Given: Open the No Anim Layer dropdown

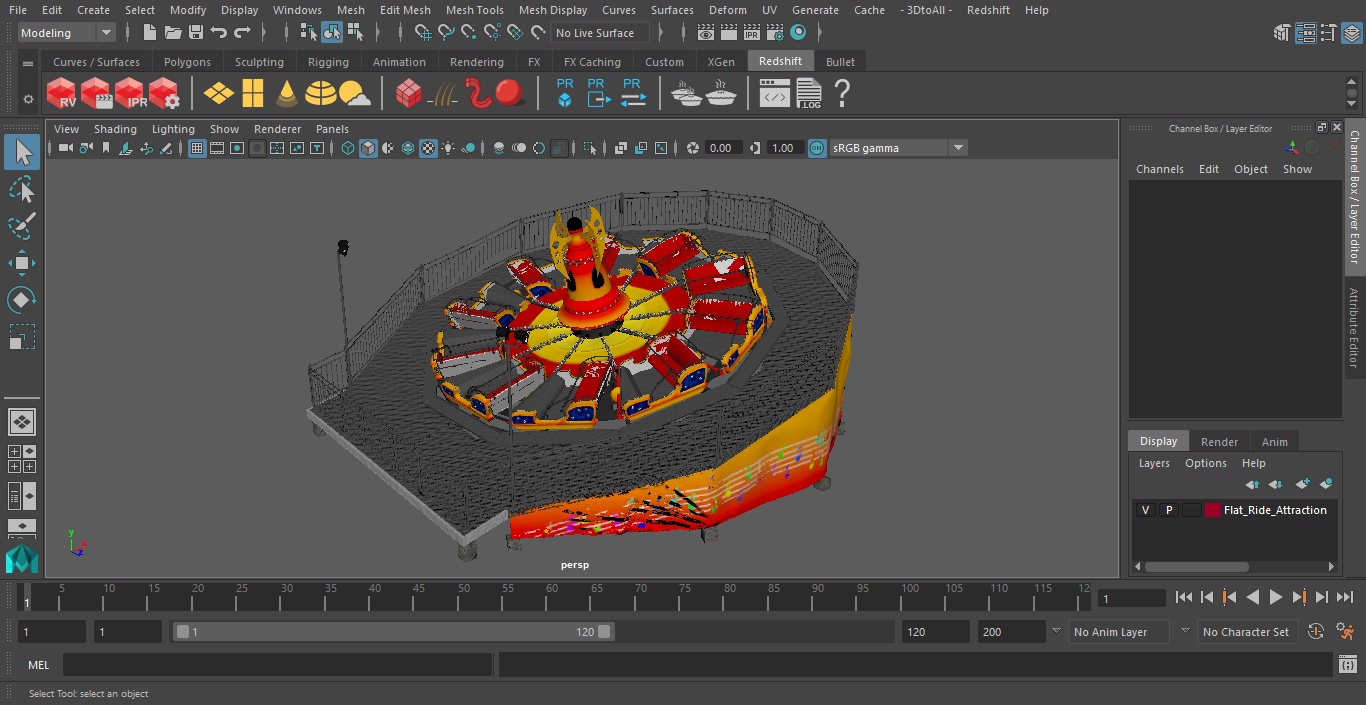Looking at the screenshot, I should 1119,632.
